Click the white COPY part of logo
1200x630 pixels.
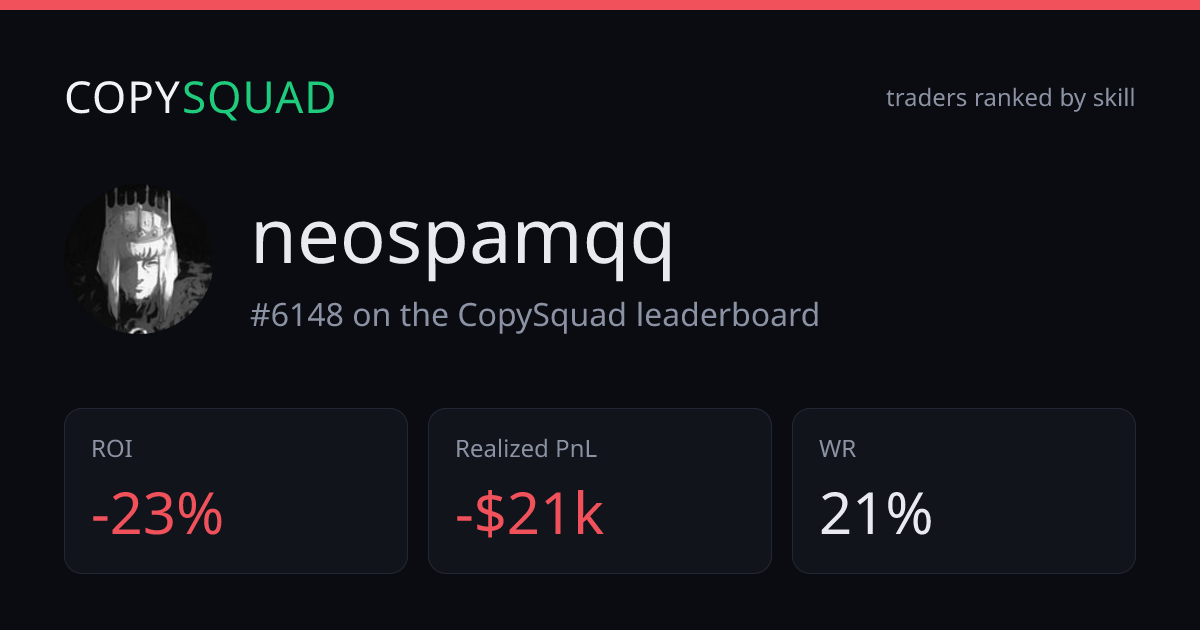123,98
